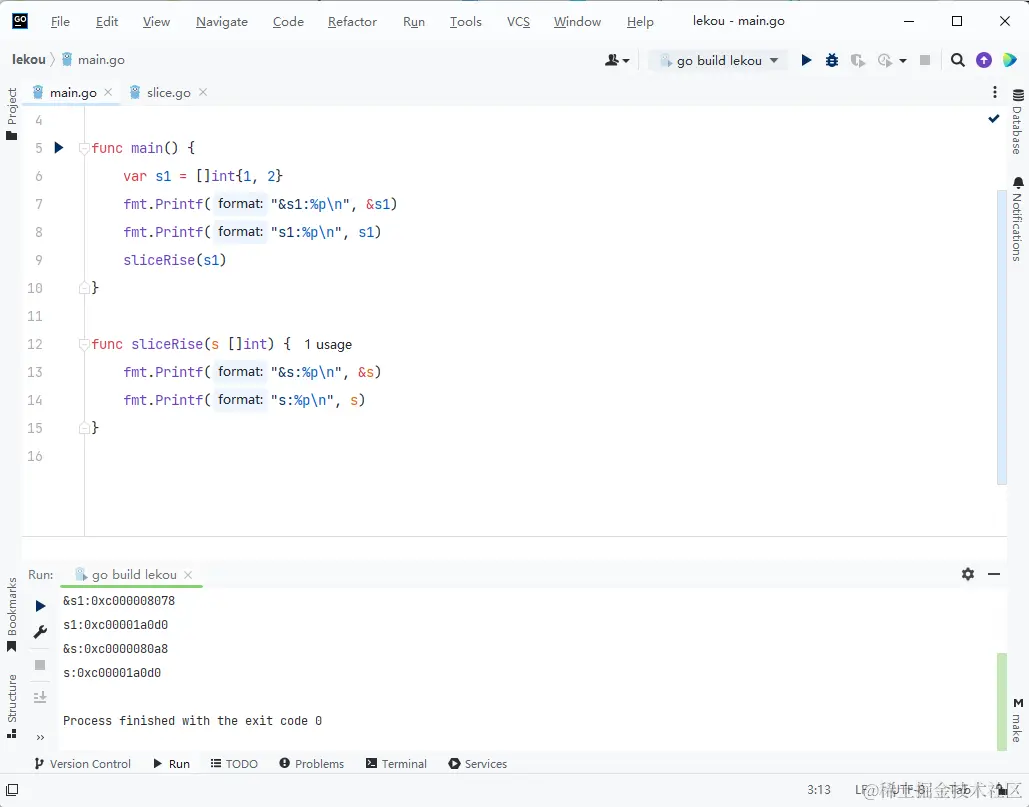The width and height of the screenshot is (1029, 807).
Task: Open the Navigate menu
Action: [222, 22]
